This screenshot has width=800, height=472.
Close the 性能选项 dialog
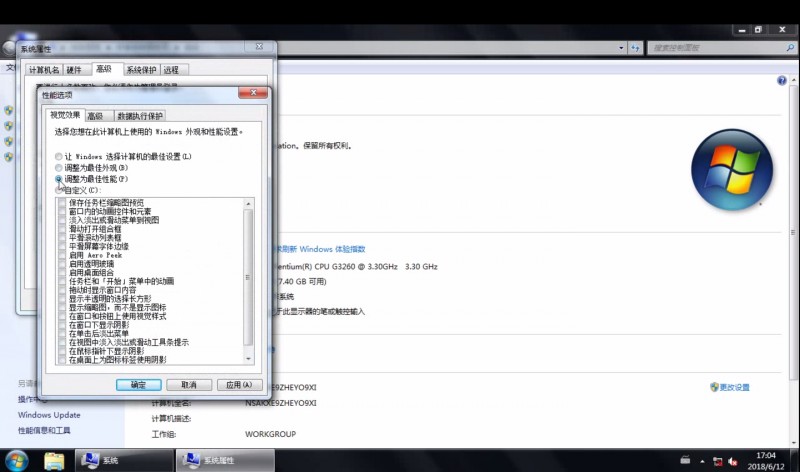[253, 92]
